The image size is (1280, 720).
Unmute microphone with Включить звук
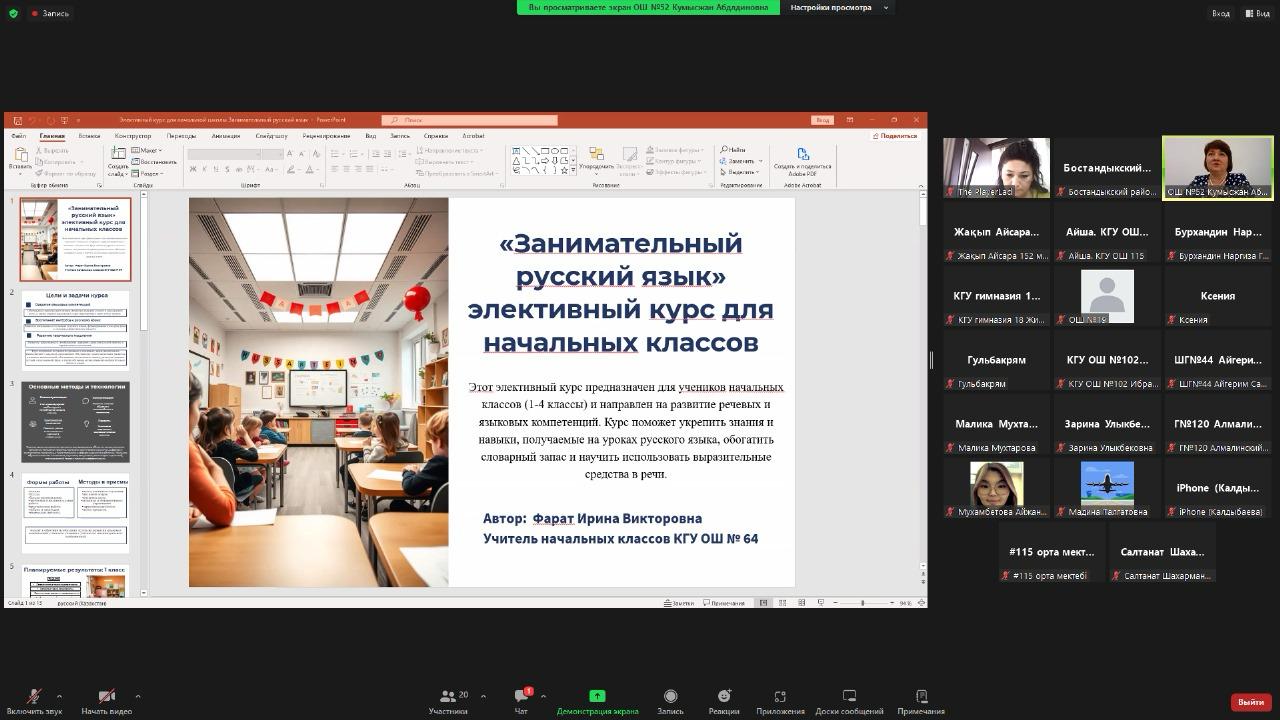coord(34,702)
